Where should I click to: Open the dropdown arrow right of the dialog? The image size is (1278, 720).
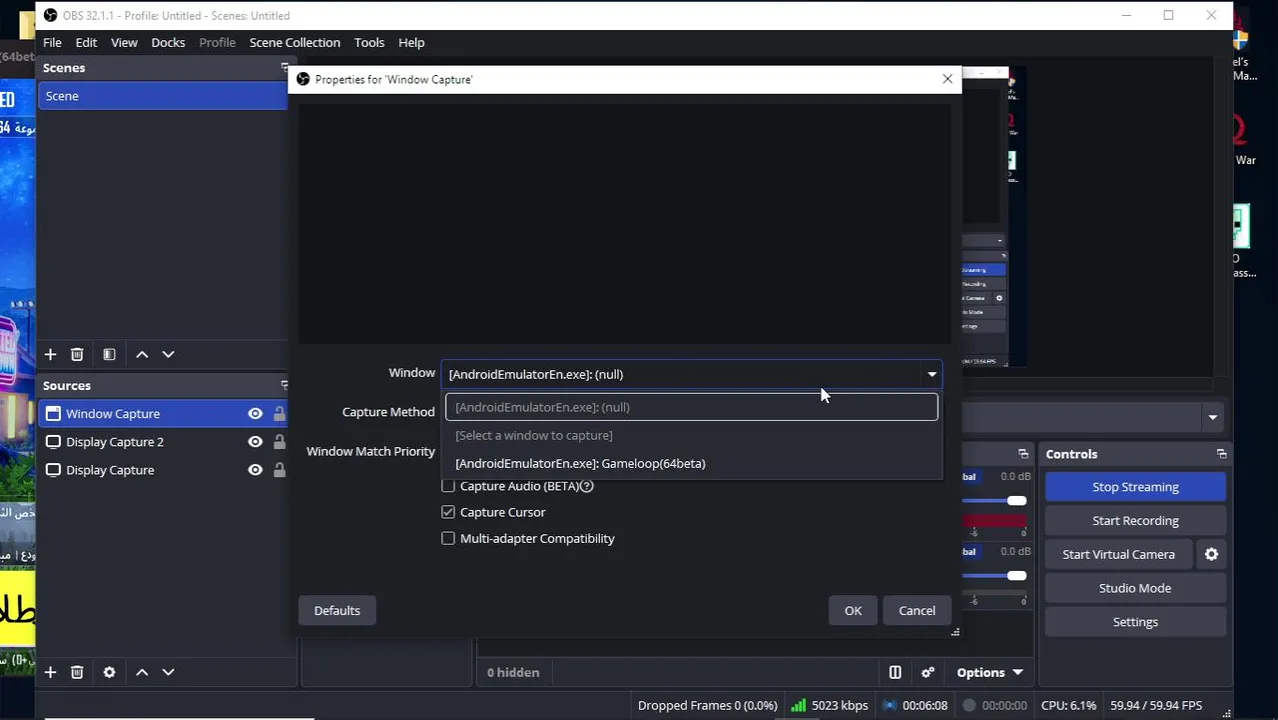pos(1212,417)
